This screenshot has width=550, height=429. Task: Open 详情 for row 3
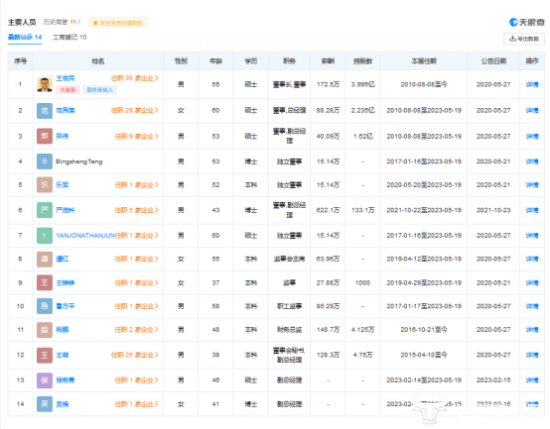(x=532, y=136)
